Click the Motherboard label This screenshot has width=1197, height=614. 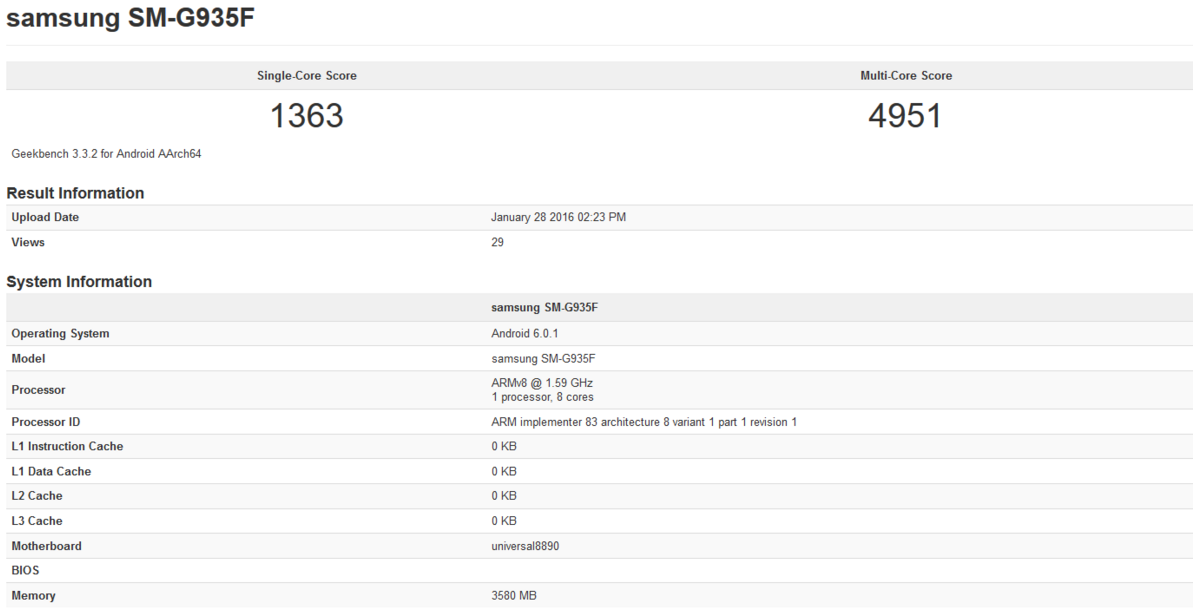click(x=47, y=546)
